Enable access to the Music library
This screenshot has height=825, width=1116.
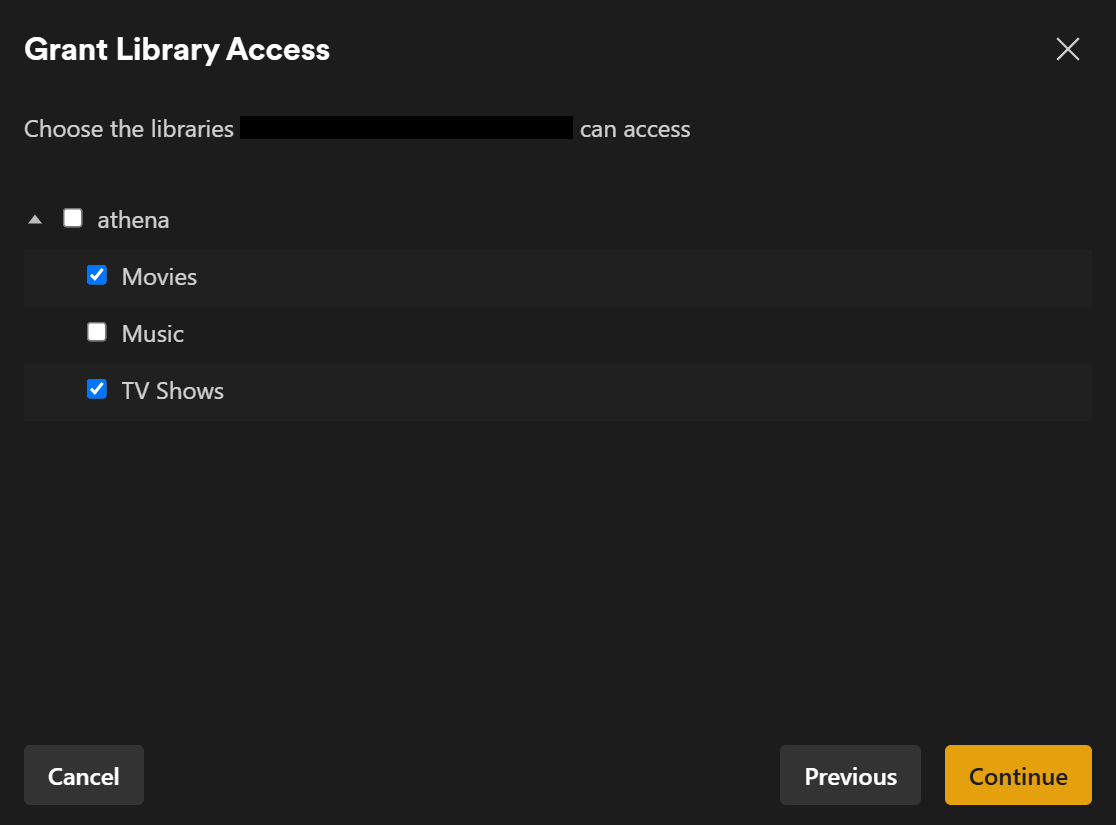(96, 332)
